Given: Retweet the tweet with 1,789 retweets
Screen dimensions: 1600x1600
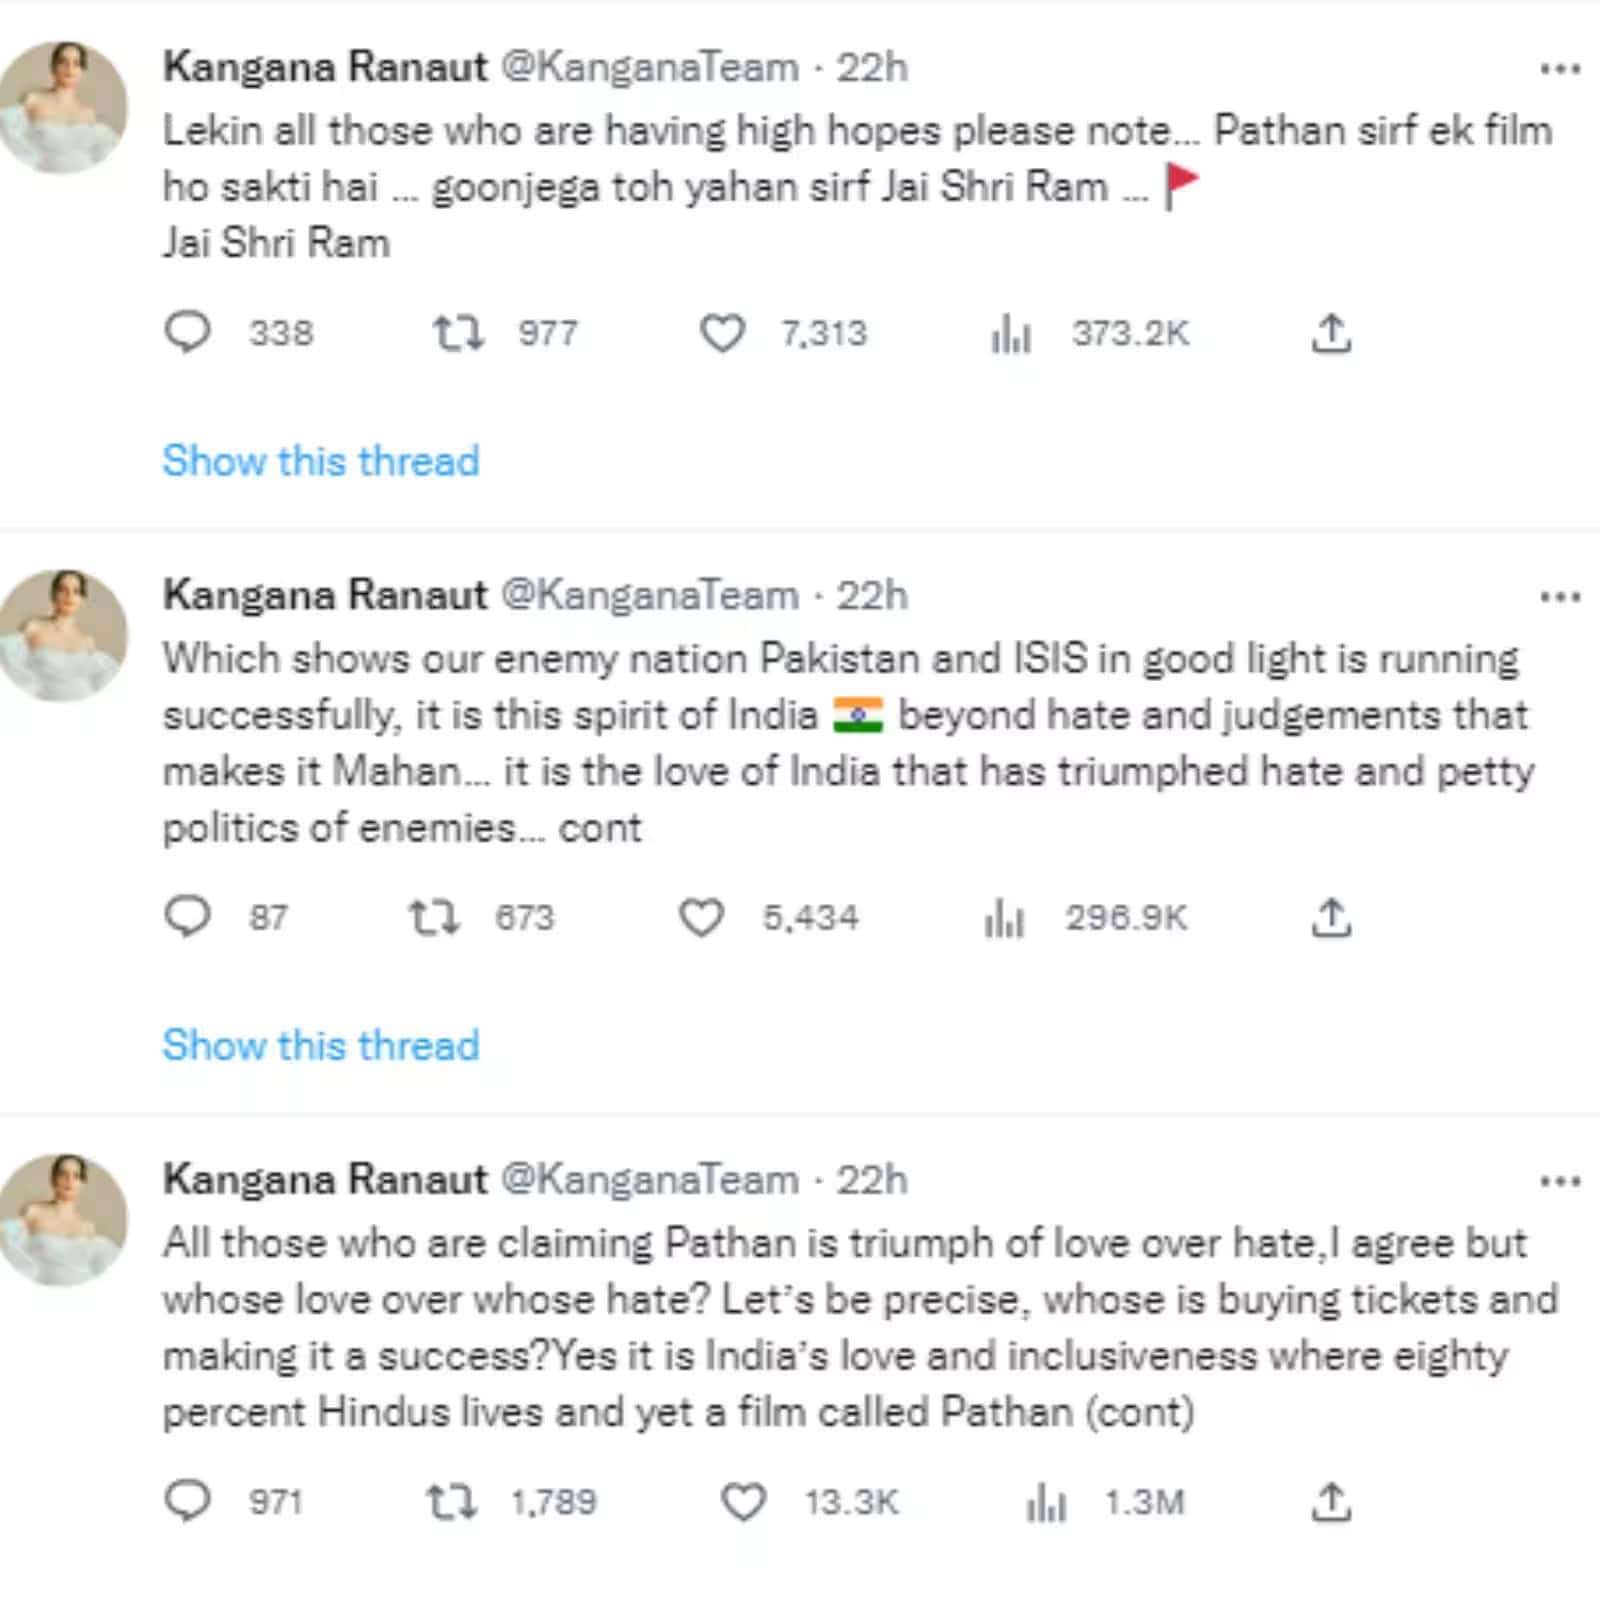Looking at the screenshot, I should [451, 1501].
